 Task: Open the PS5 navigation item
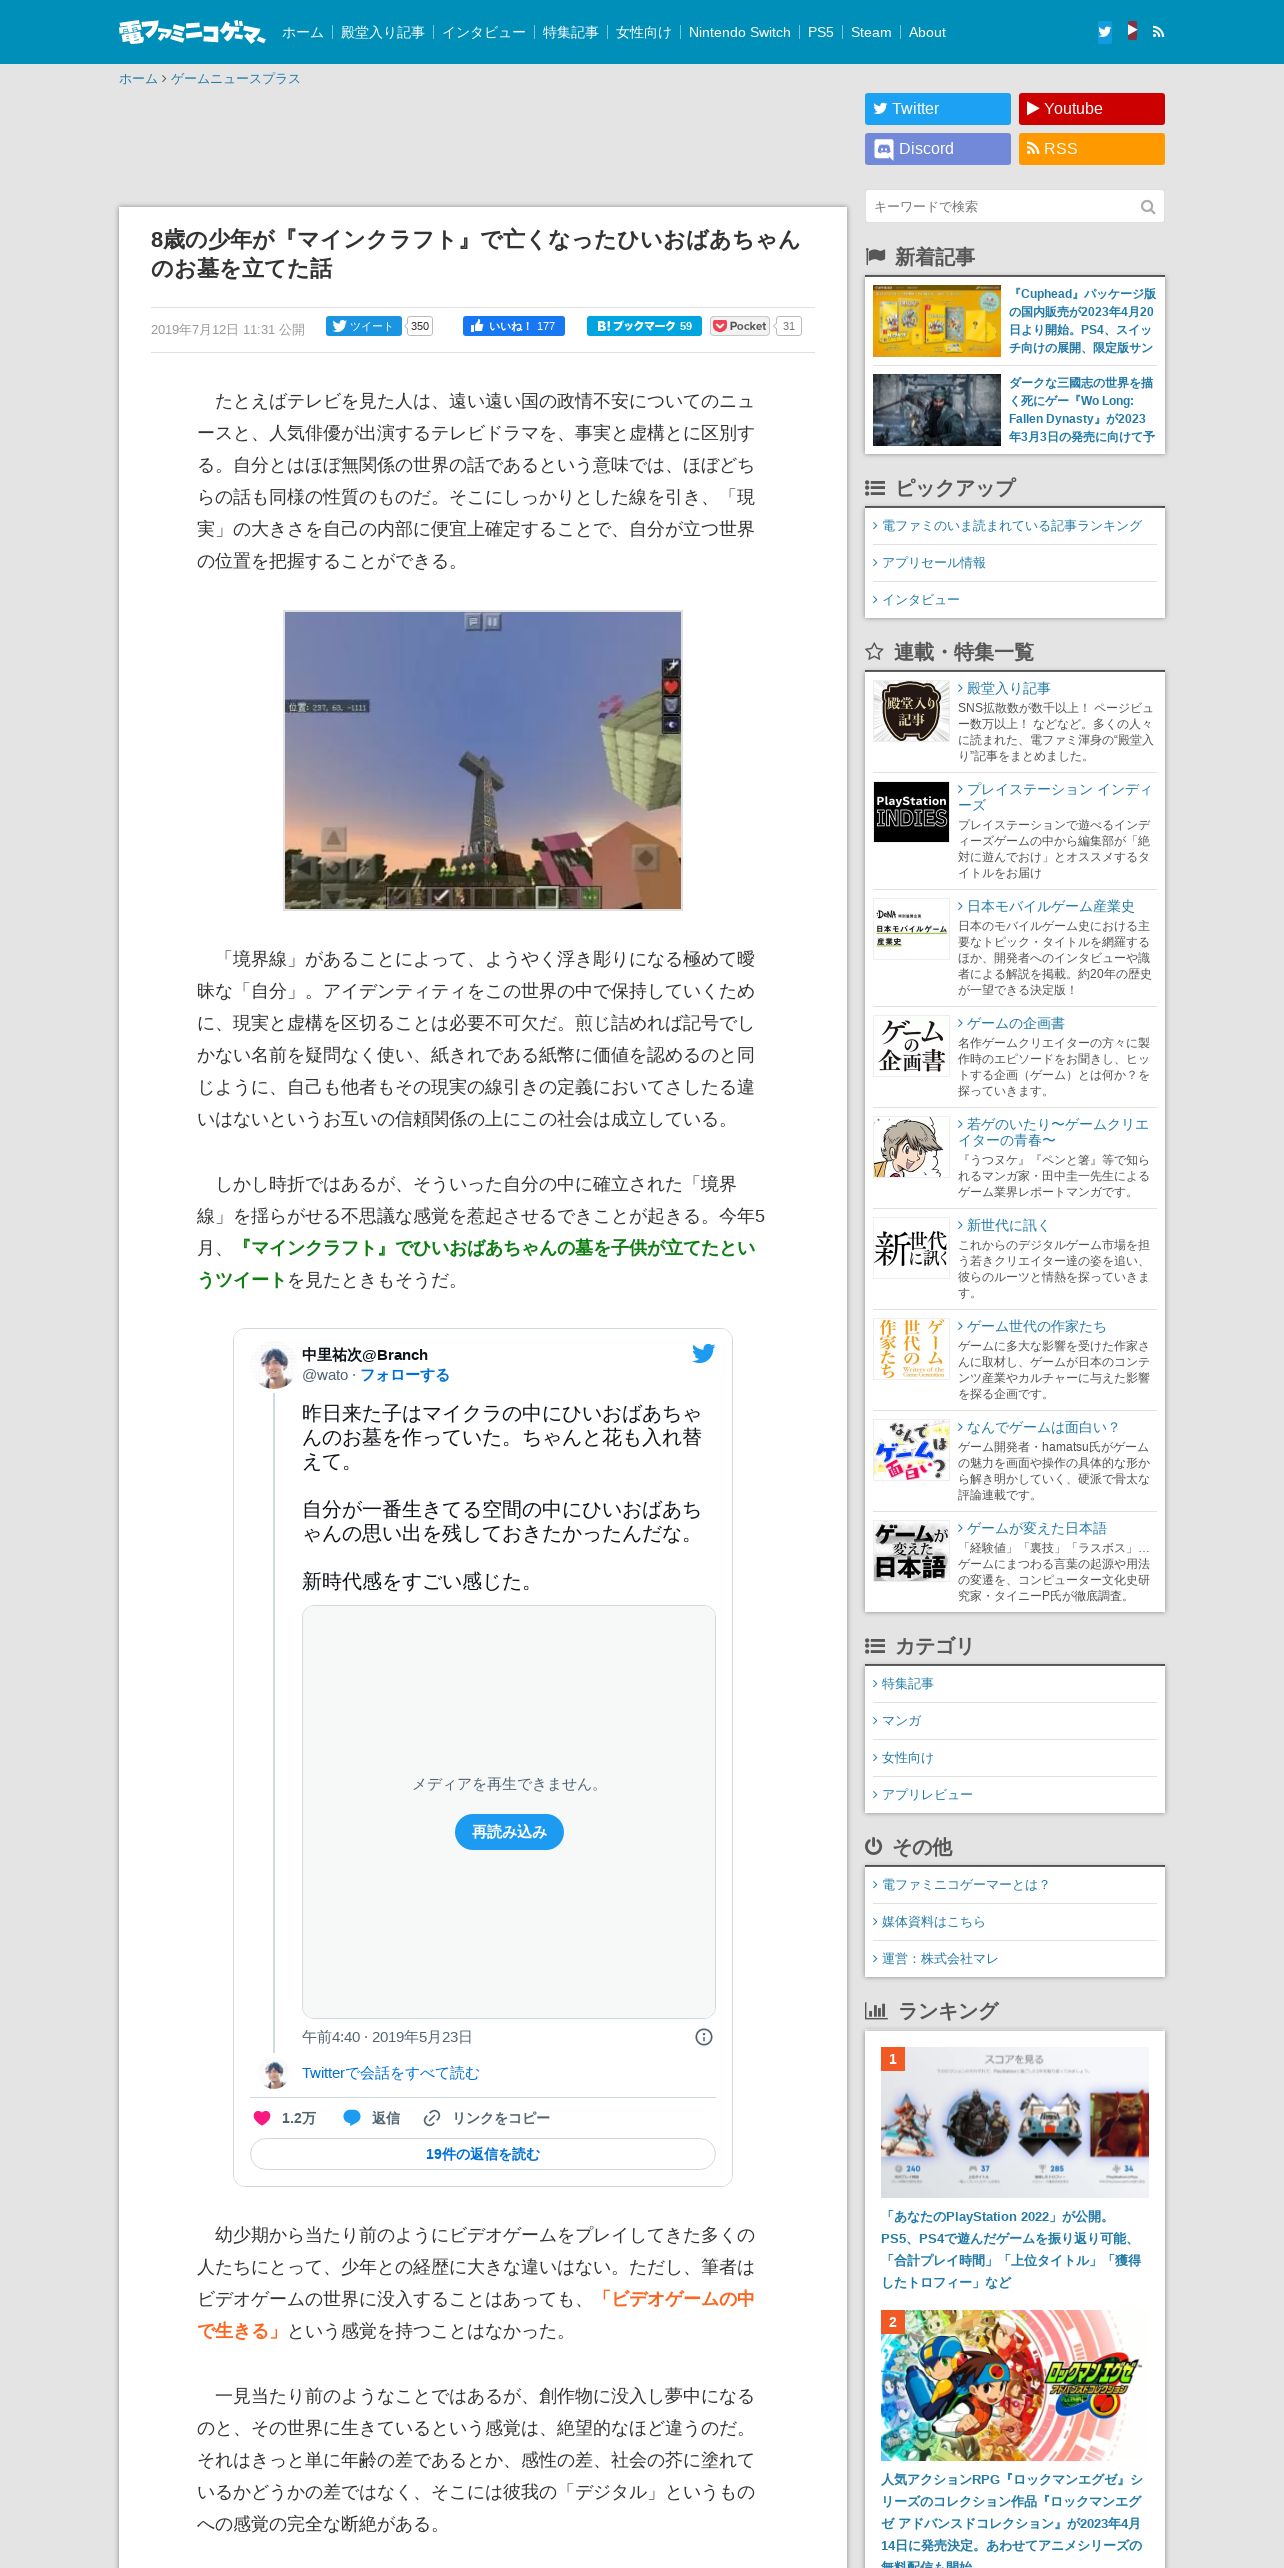coord(820,32)
